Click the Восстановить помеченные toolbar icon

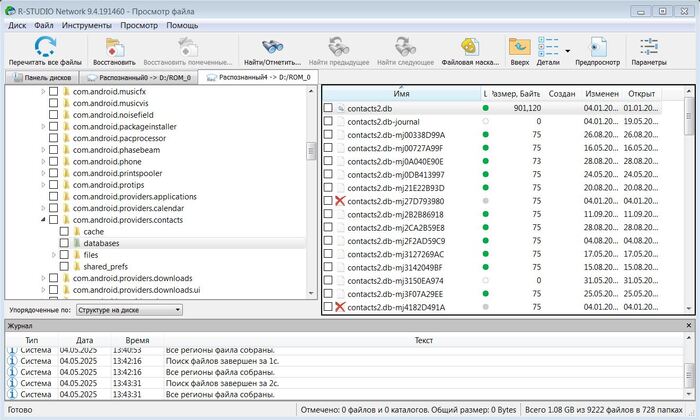coord(188,47)
